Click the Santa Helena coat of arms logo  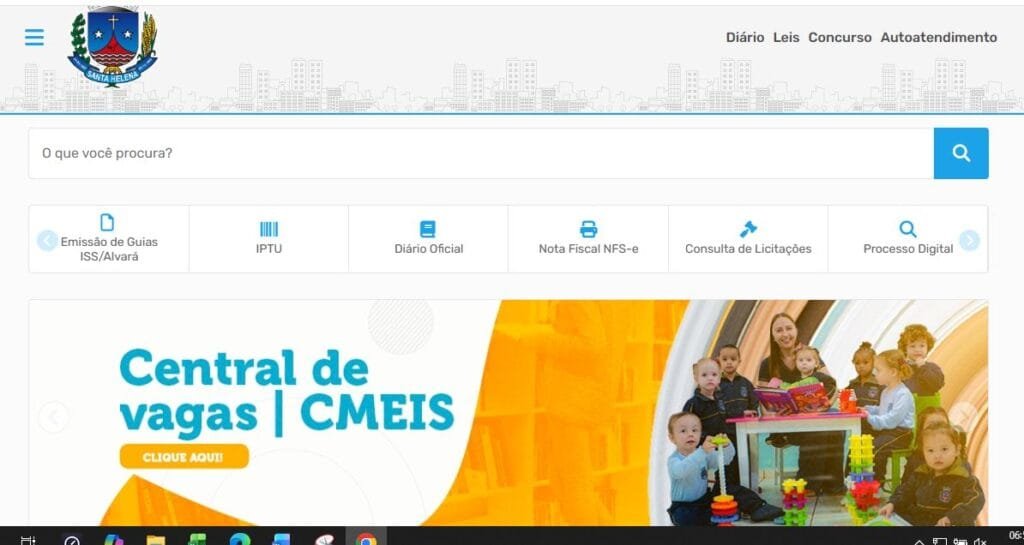[x=112, y=47]
